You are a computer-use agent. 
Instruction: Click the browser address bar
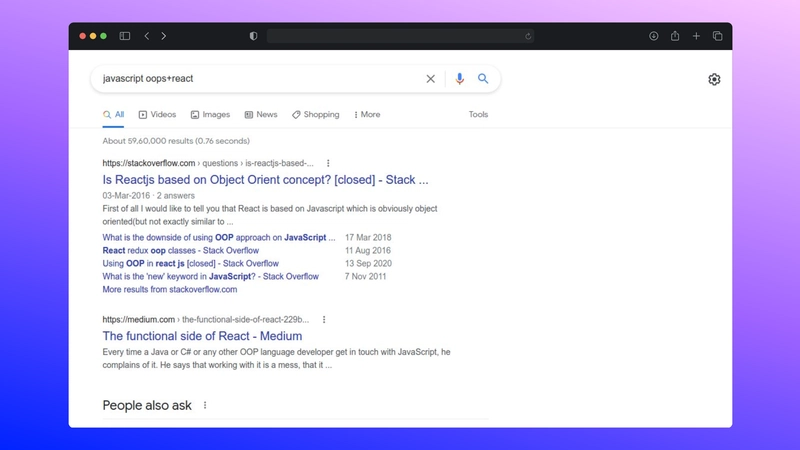pos(401,36)
